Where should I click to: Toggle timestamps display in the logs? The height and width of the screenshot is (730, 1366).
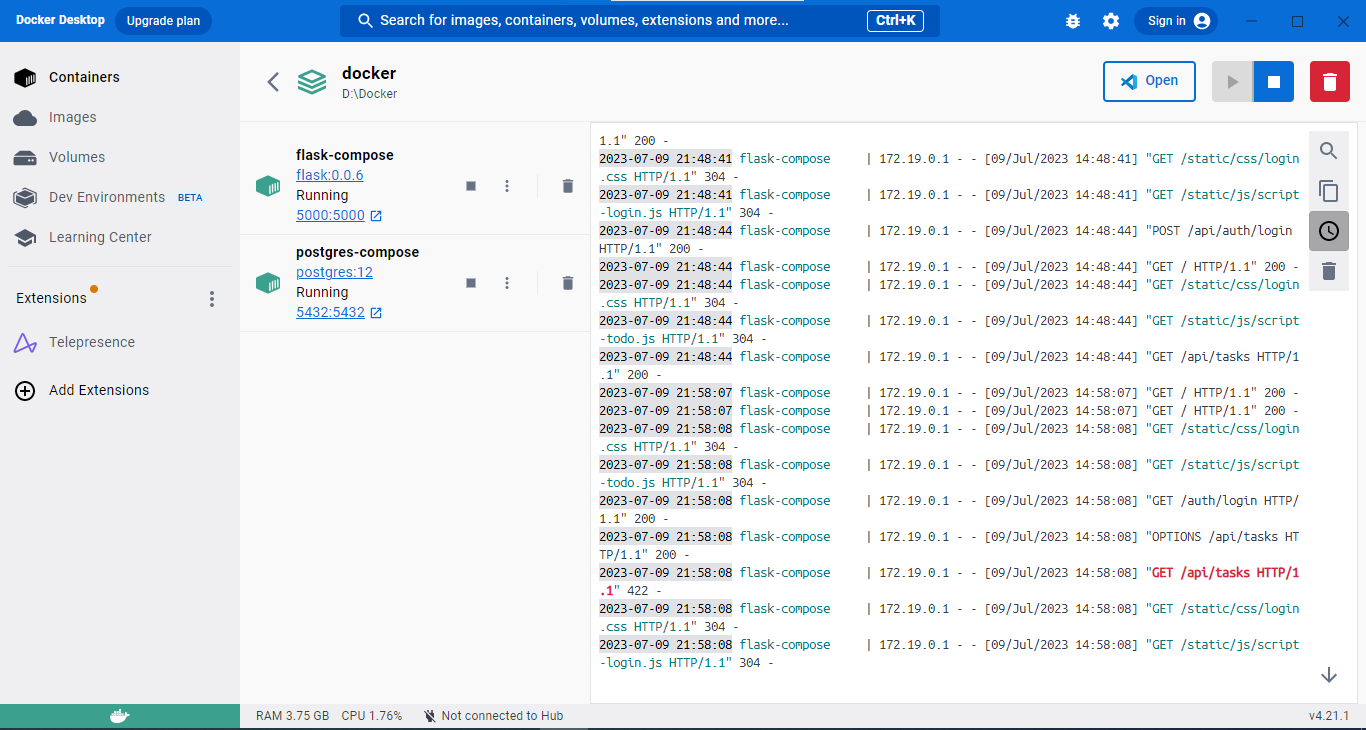1329,231
